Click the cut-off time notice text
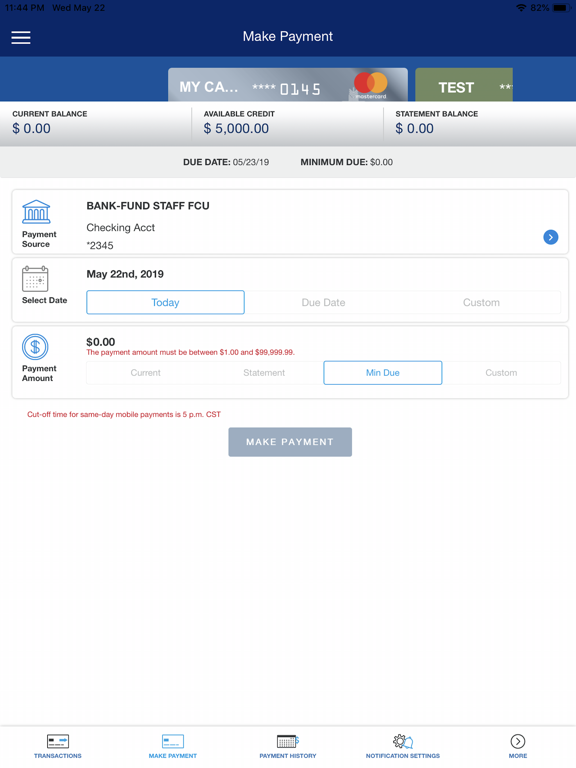Viewport: 576px width, 768px height. [124, 414]
